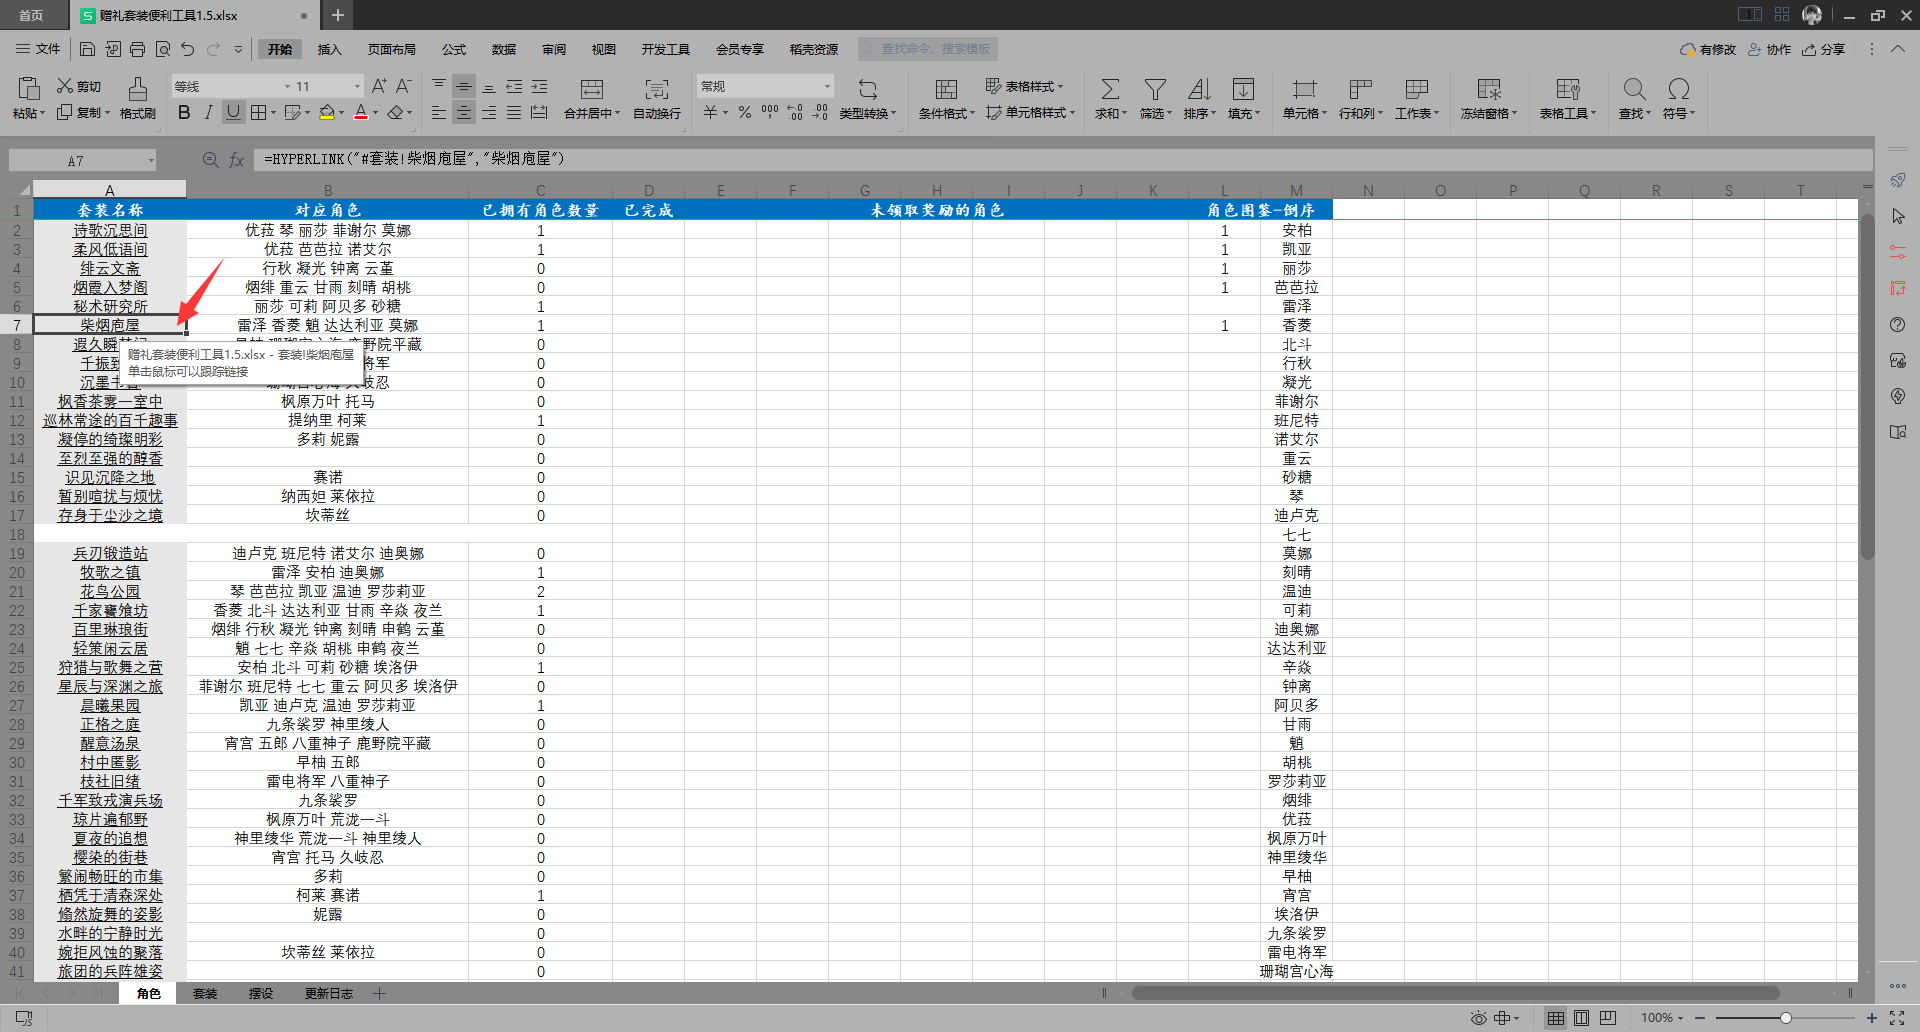The image size is (1920, 1032).
Task: Follow the 诗歌沉思间 hyperlink
Action: [x=110, y=231]
